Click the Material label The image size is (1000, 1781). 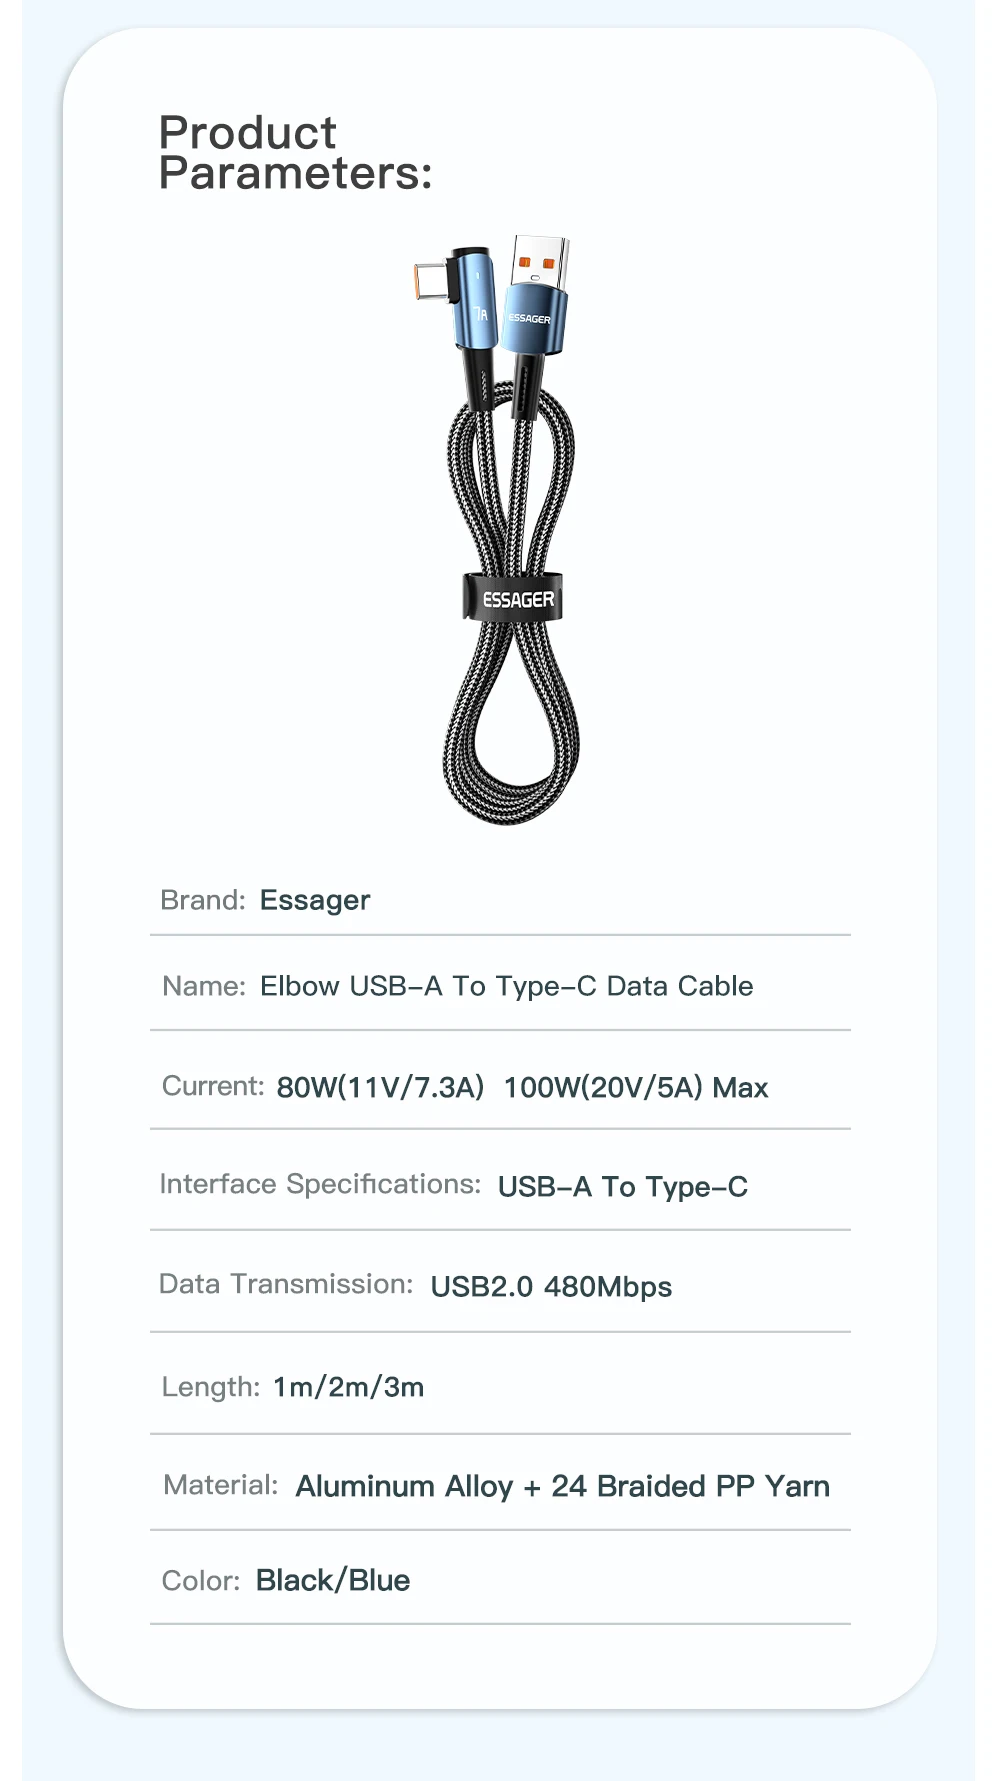pyautogui.click(x=221, y=1485)
